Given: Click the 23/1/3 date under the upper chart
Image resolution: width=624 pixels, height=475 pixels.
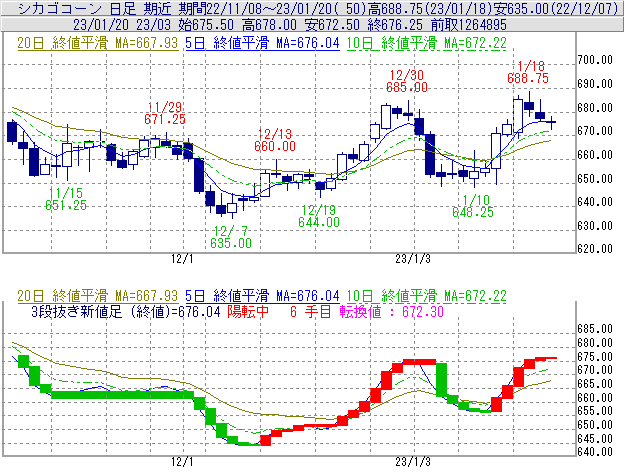Looking at the screenshot, I should [413, 259].
